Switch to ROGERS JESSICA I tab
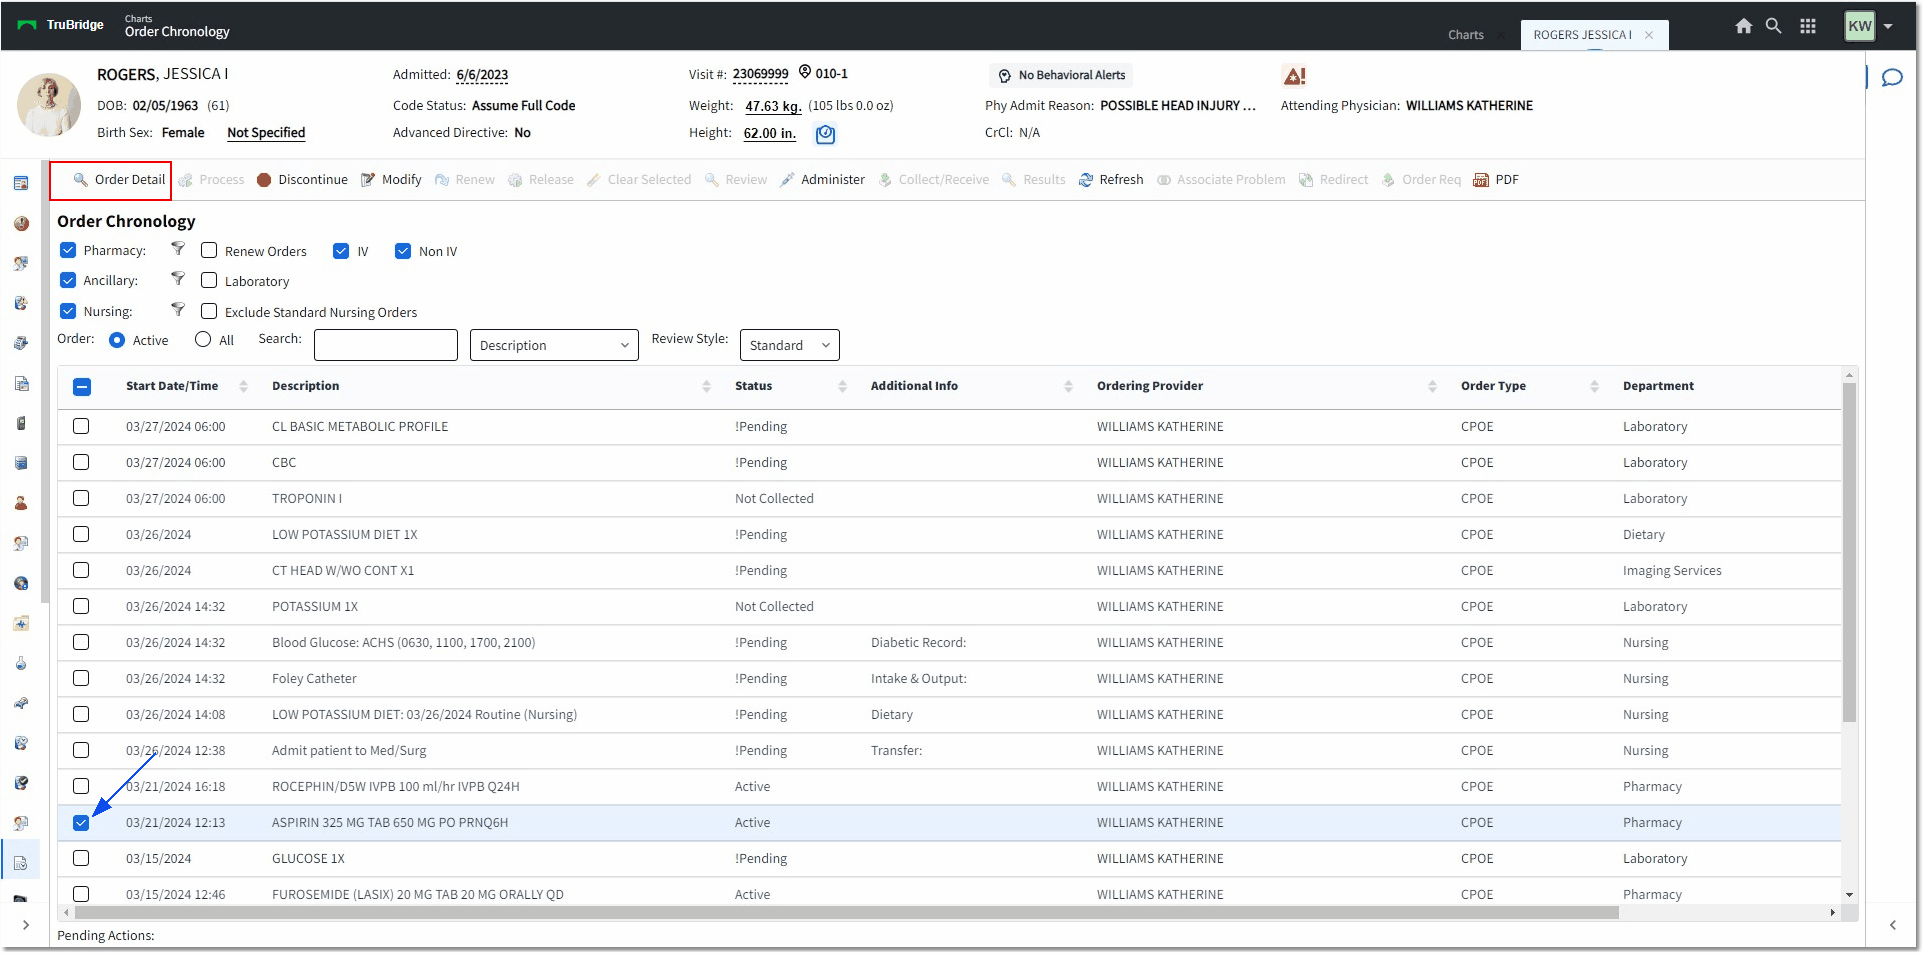Viewport: 1923px width, 954px height. pyautogui.click(x=1582, y=35)
